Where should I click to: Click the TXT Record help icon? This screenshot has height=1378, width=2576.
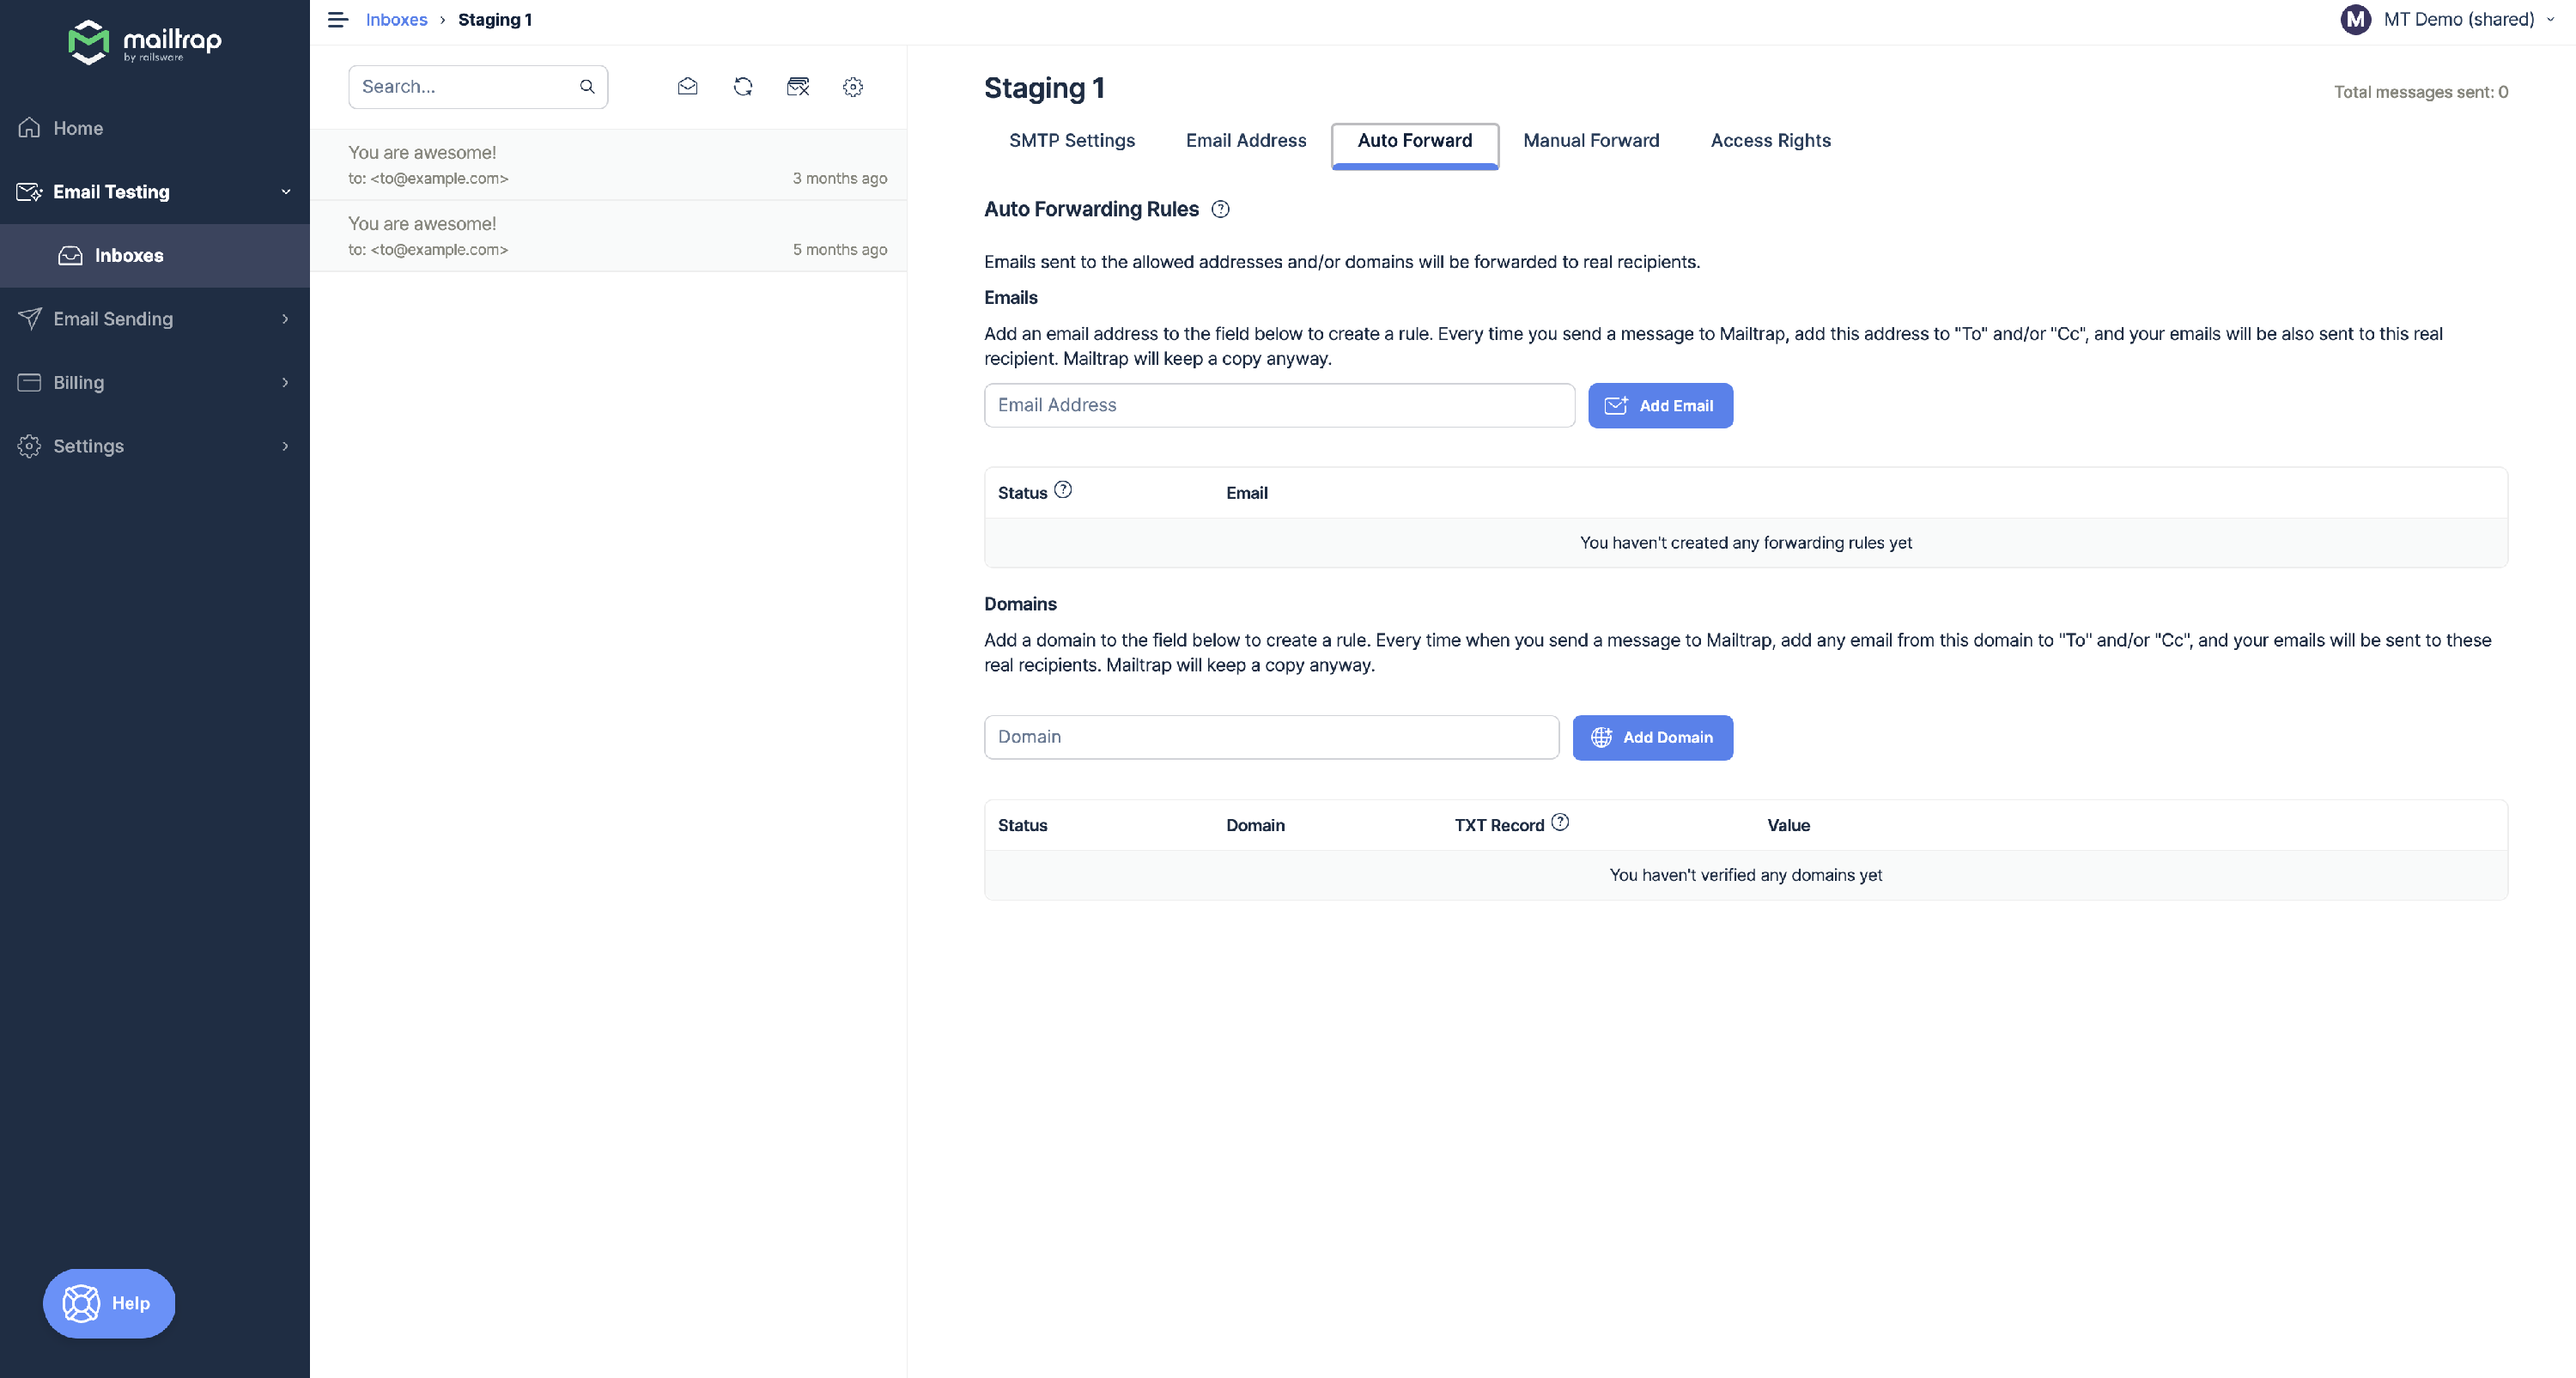(x=1560, y=822)
